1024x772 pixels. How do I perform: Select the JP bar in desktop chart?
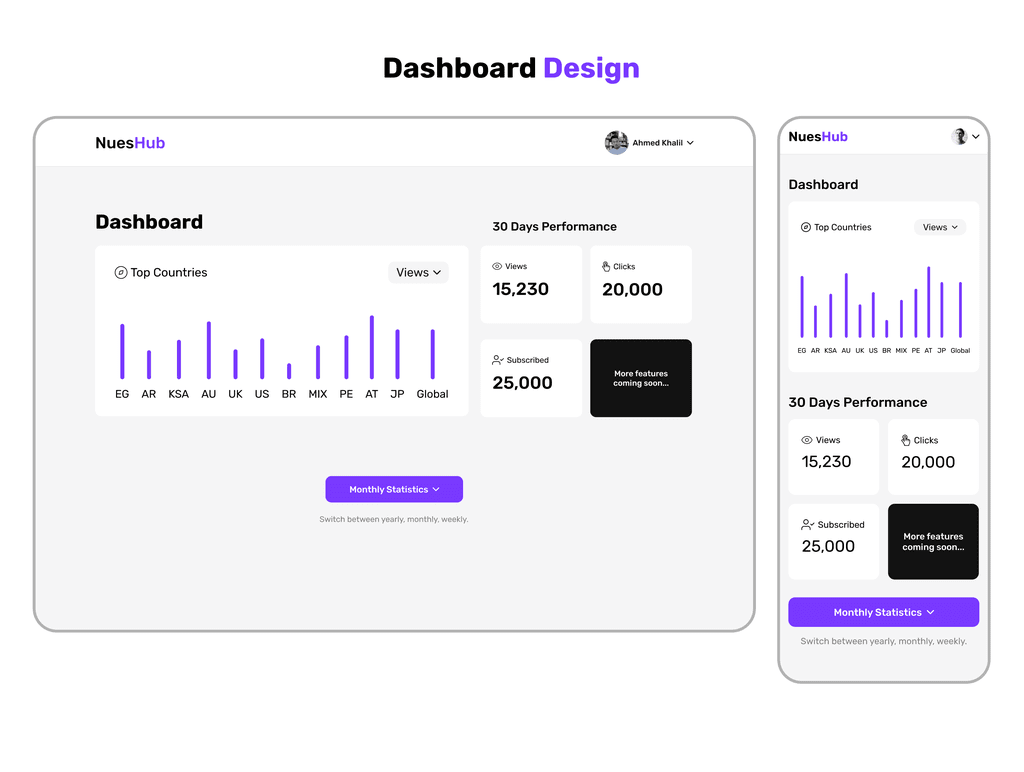[x=398, y=354]
